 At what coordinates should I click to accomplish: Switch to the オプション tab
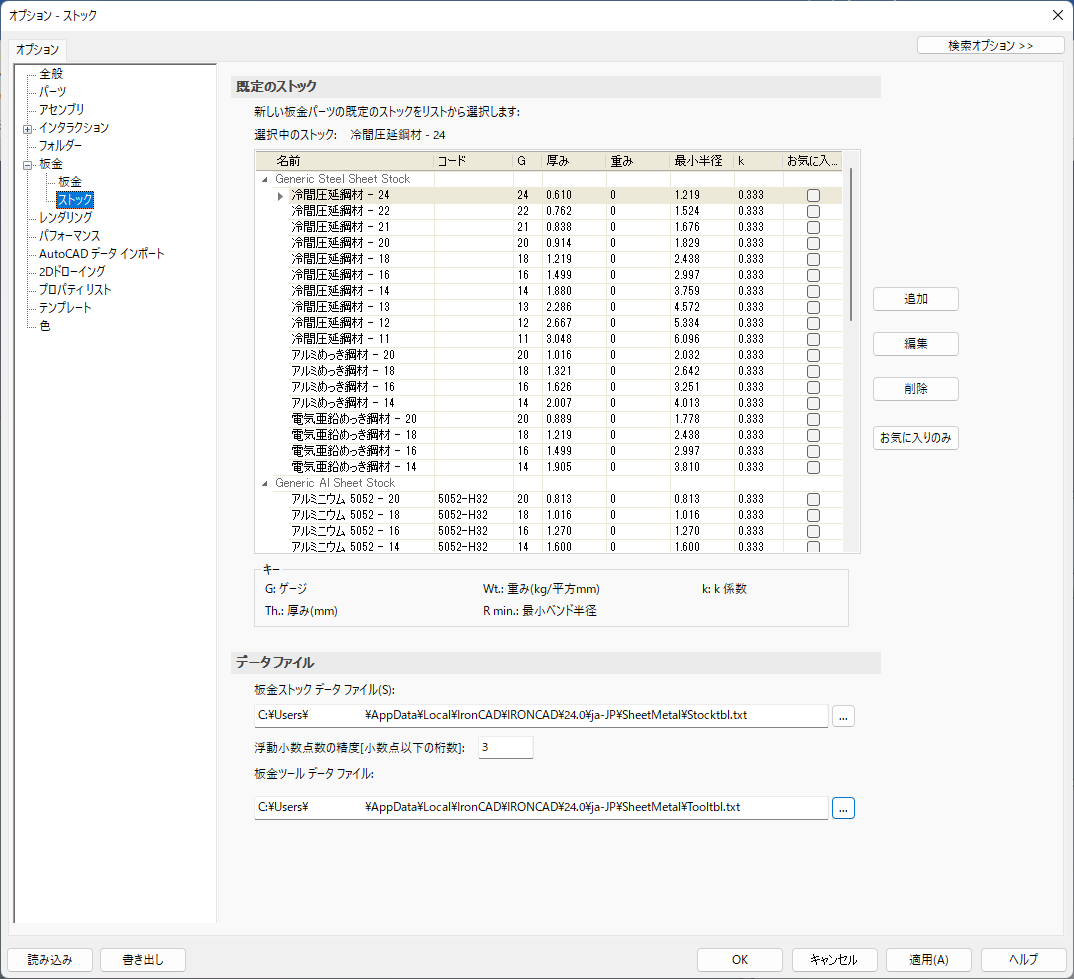(38, 49)
